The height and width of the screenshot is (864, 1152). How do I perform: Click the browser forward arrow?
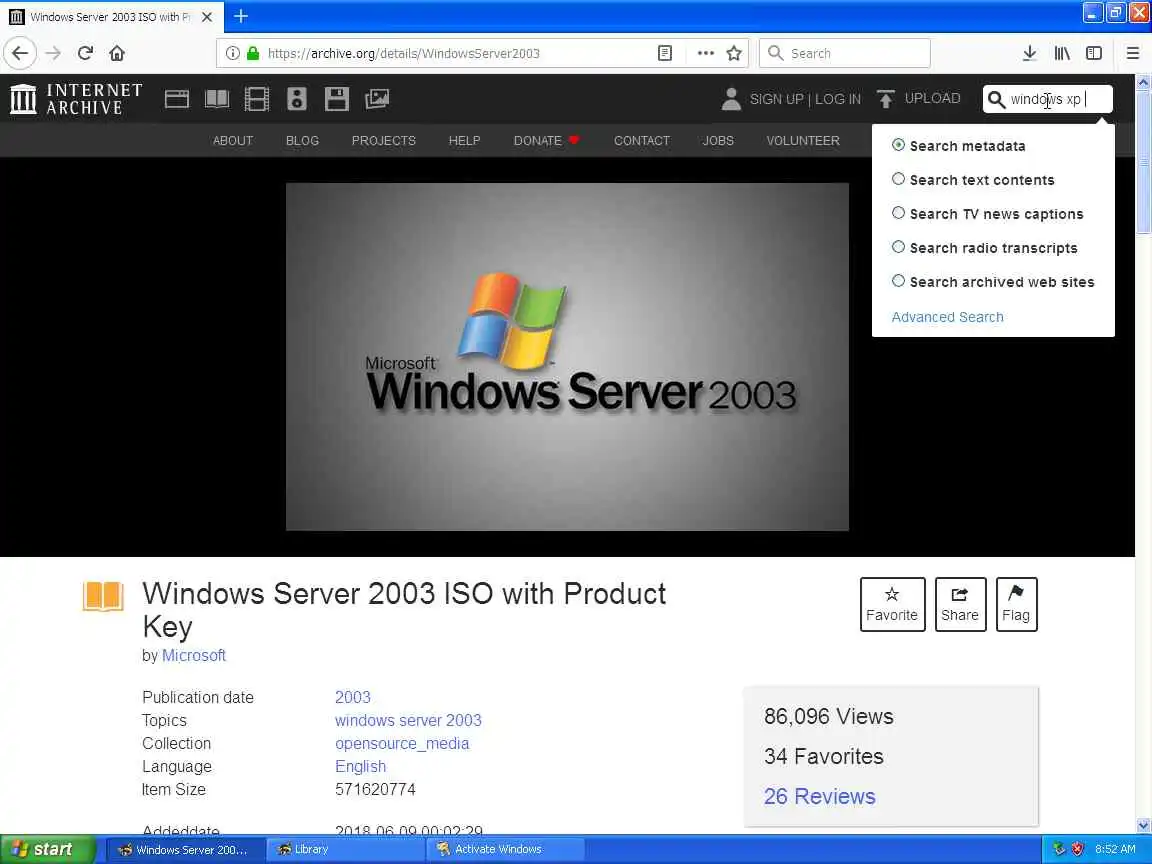tap(53, 53)
